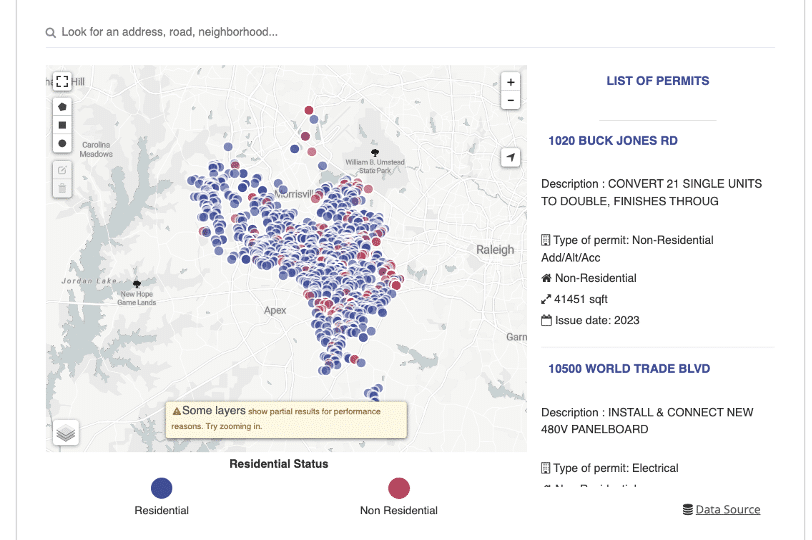Click the edit layers icon
The width and height of the screenshot is (812, 540).
[x=62, y=170]
